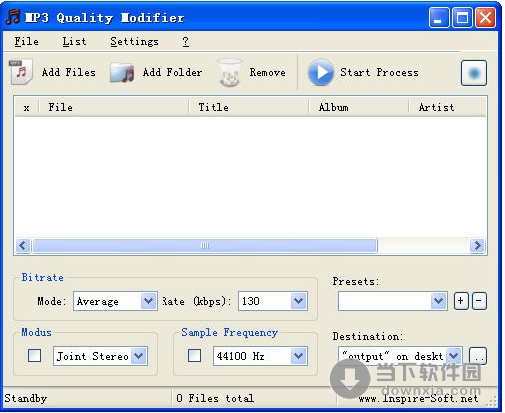The image size is (505, 413).
Task: Tick the Modus checkbox
Action: [35, 355]
